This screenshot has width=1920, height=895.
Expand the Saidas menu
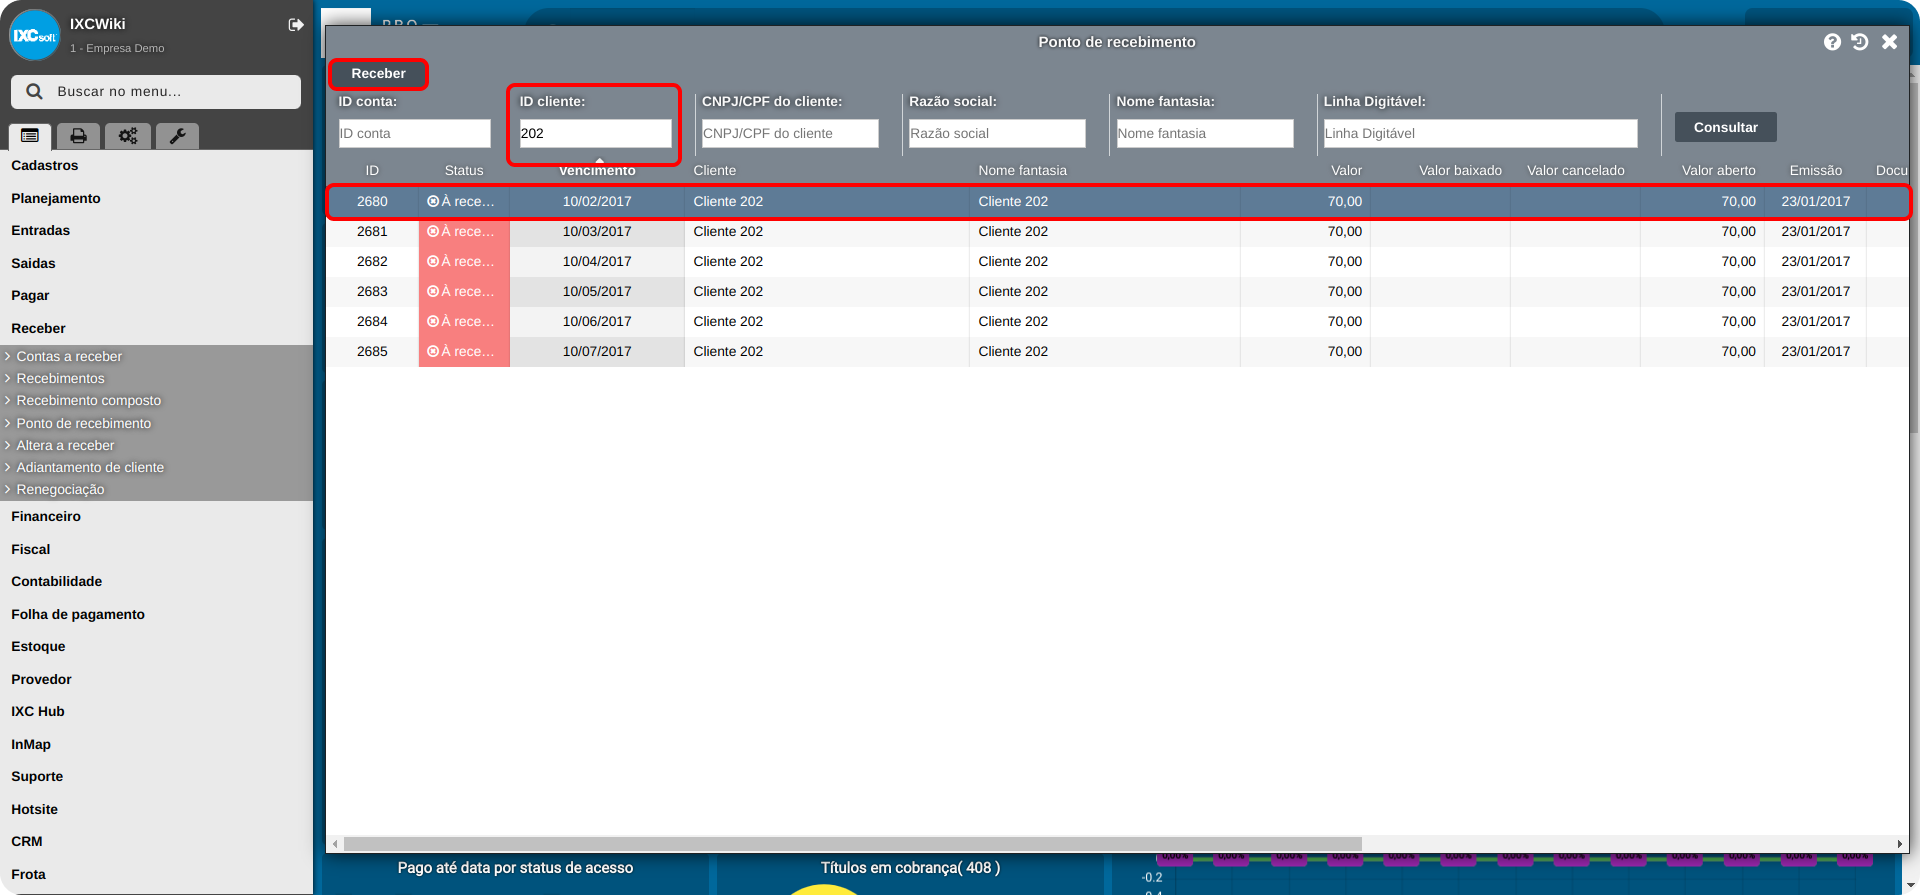point(33,263)
